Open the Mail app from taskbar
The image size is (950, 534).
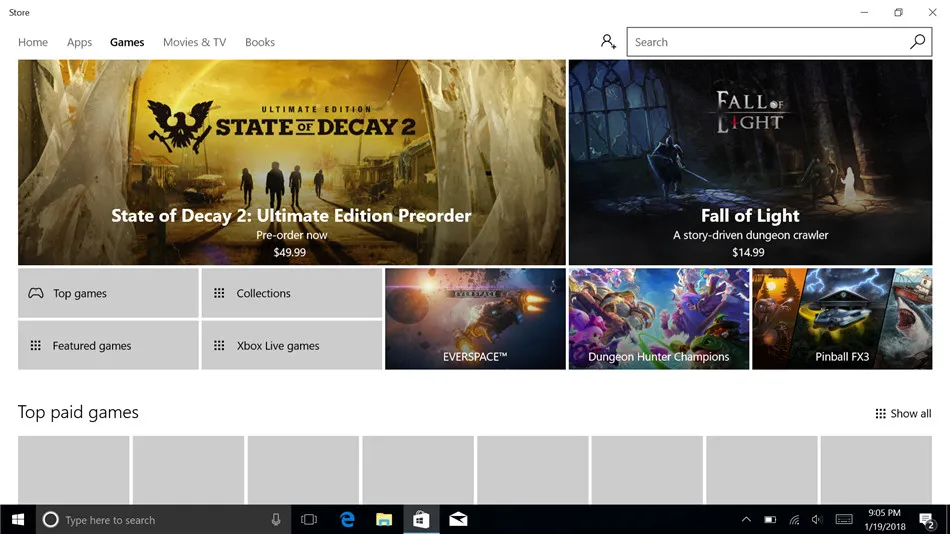[x=458, y=519]
